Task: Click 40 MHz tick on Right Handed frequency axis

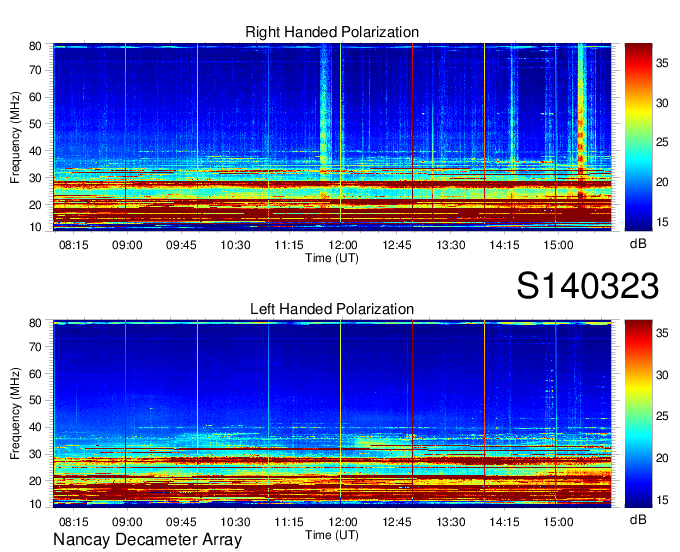Action: [x=35, y=151]
